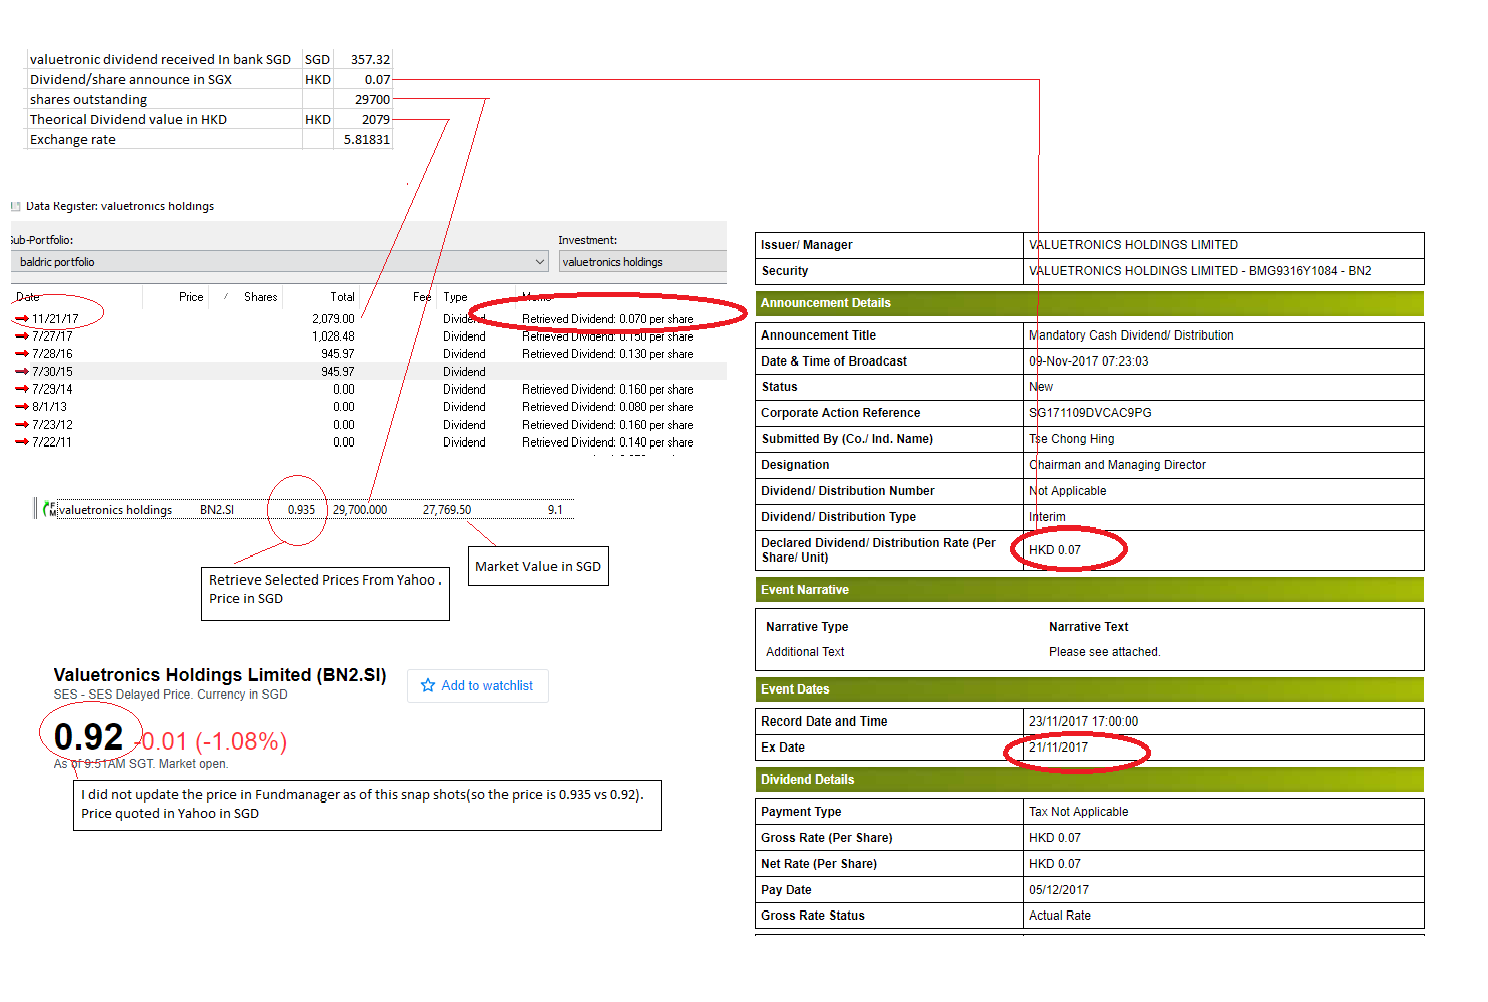Click total value 2,079.00

(334, 319)
